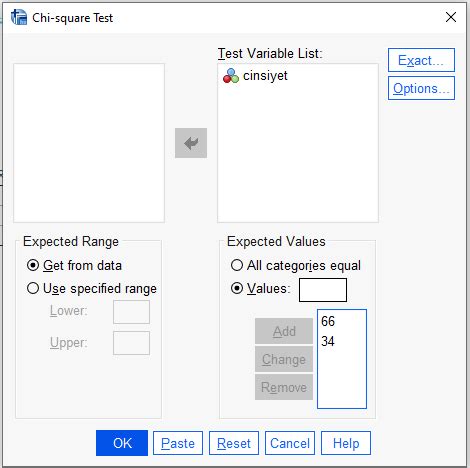470x468 pixels.
Task: Click the Add expected value button
Action: 284,331
